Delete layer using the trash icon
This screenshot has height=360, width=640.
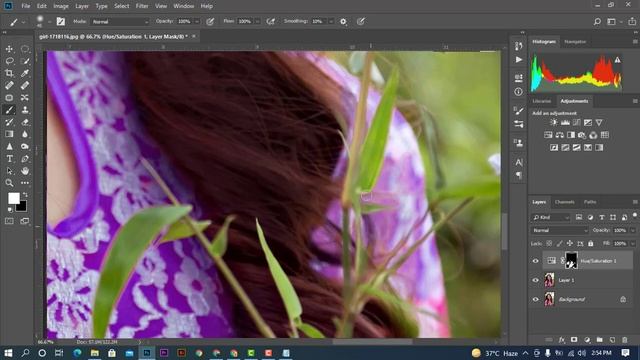point(624,340)
